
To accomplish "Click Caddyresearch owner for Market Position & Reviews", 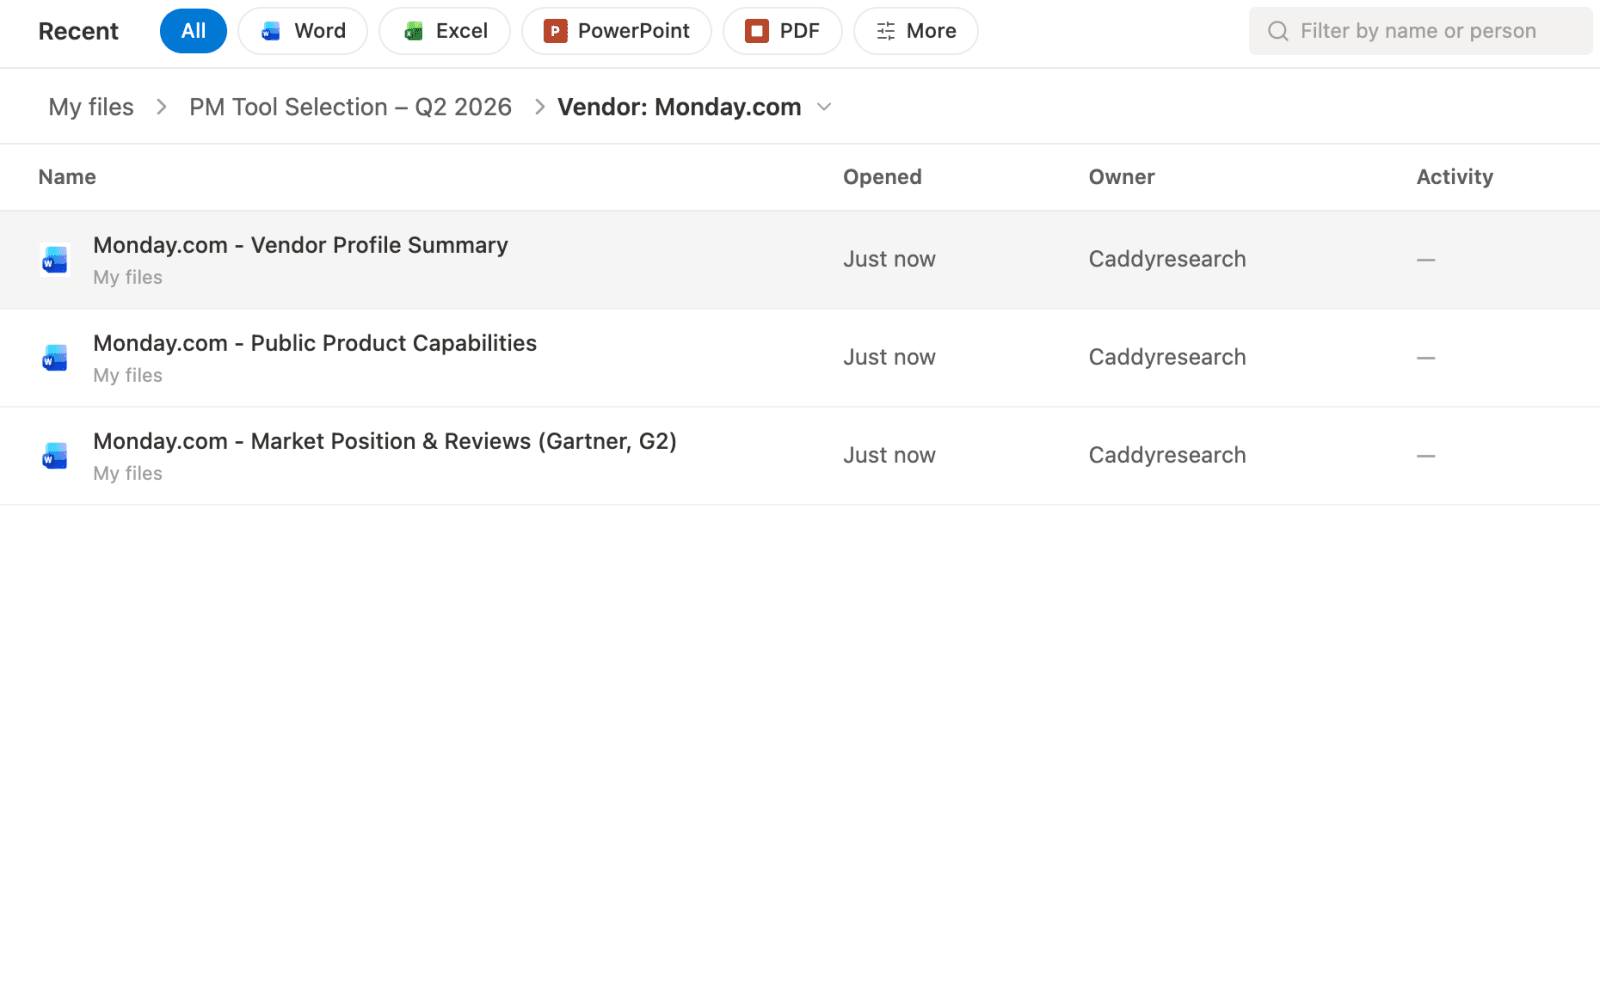I will [1167, 455].
